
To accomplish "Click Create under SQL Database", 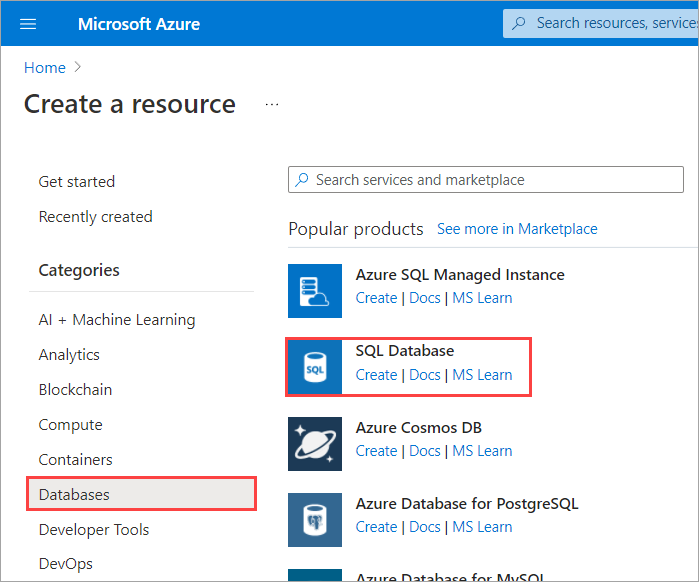I will point(376,375).
